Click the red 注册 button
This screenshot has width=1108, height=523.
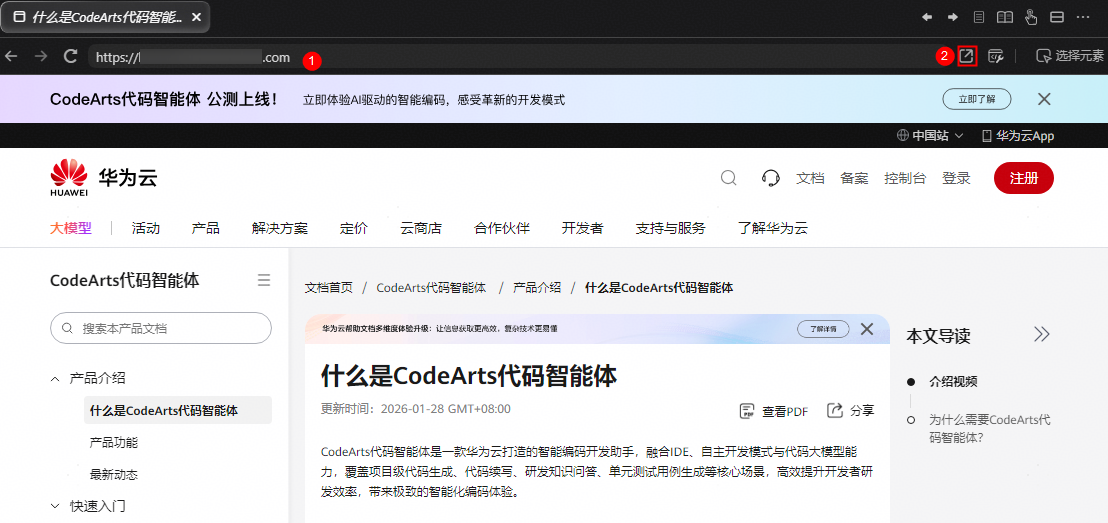1023,178
